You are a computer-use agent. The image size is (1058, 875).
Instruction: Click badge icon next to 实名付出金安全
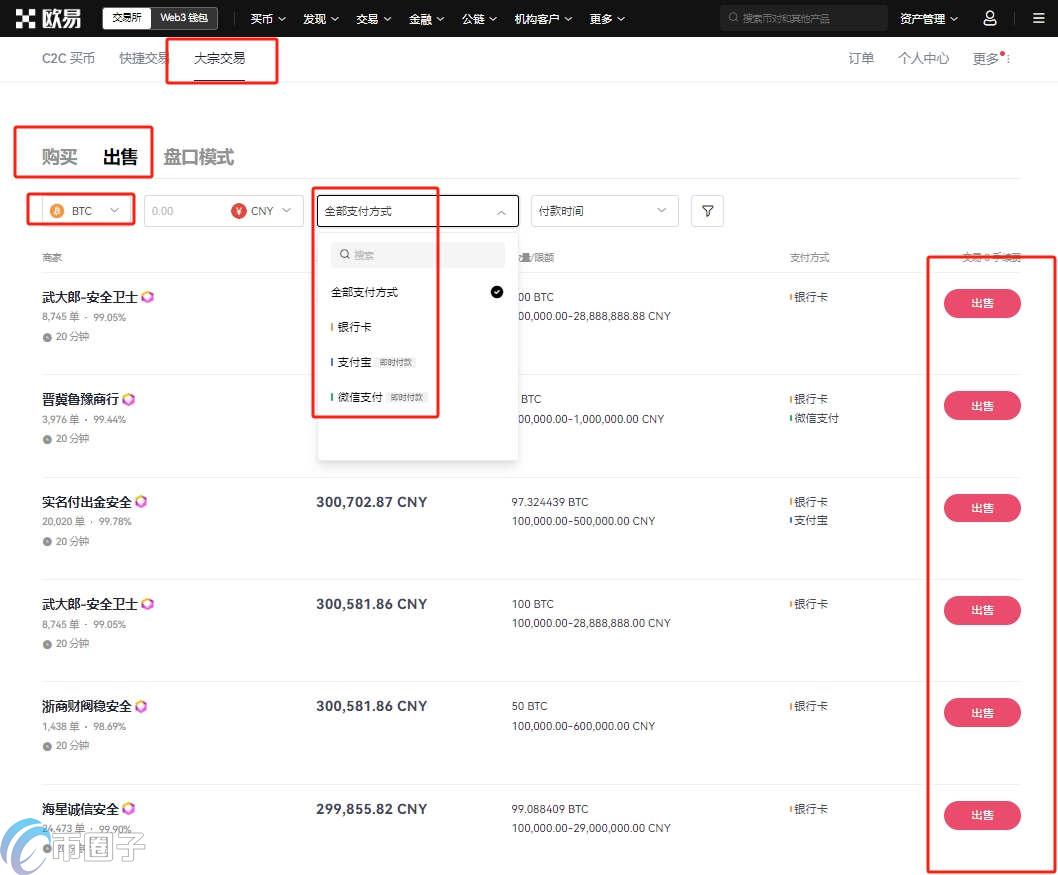[141, 502]
